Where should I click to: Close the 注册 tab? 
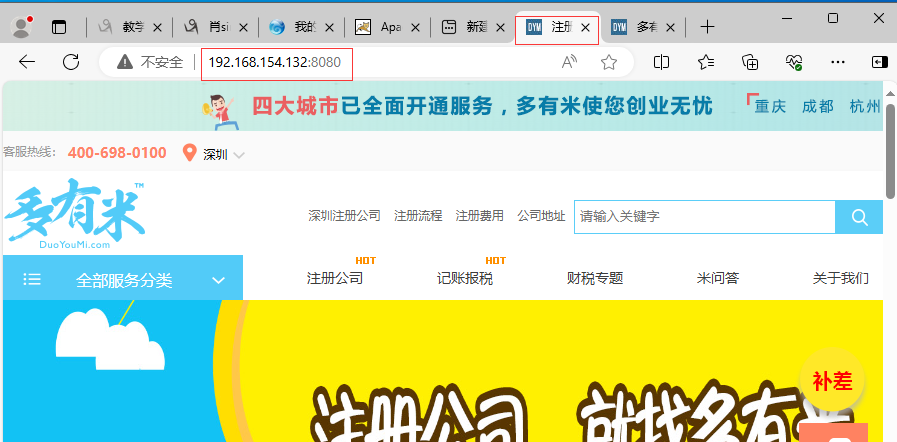pos(585,27)
